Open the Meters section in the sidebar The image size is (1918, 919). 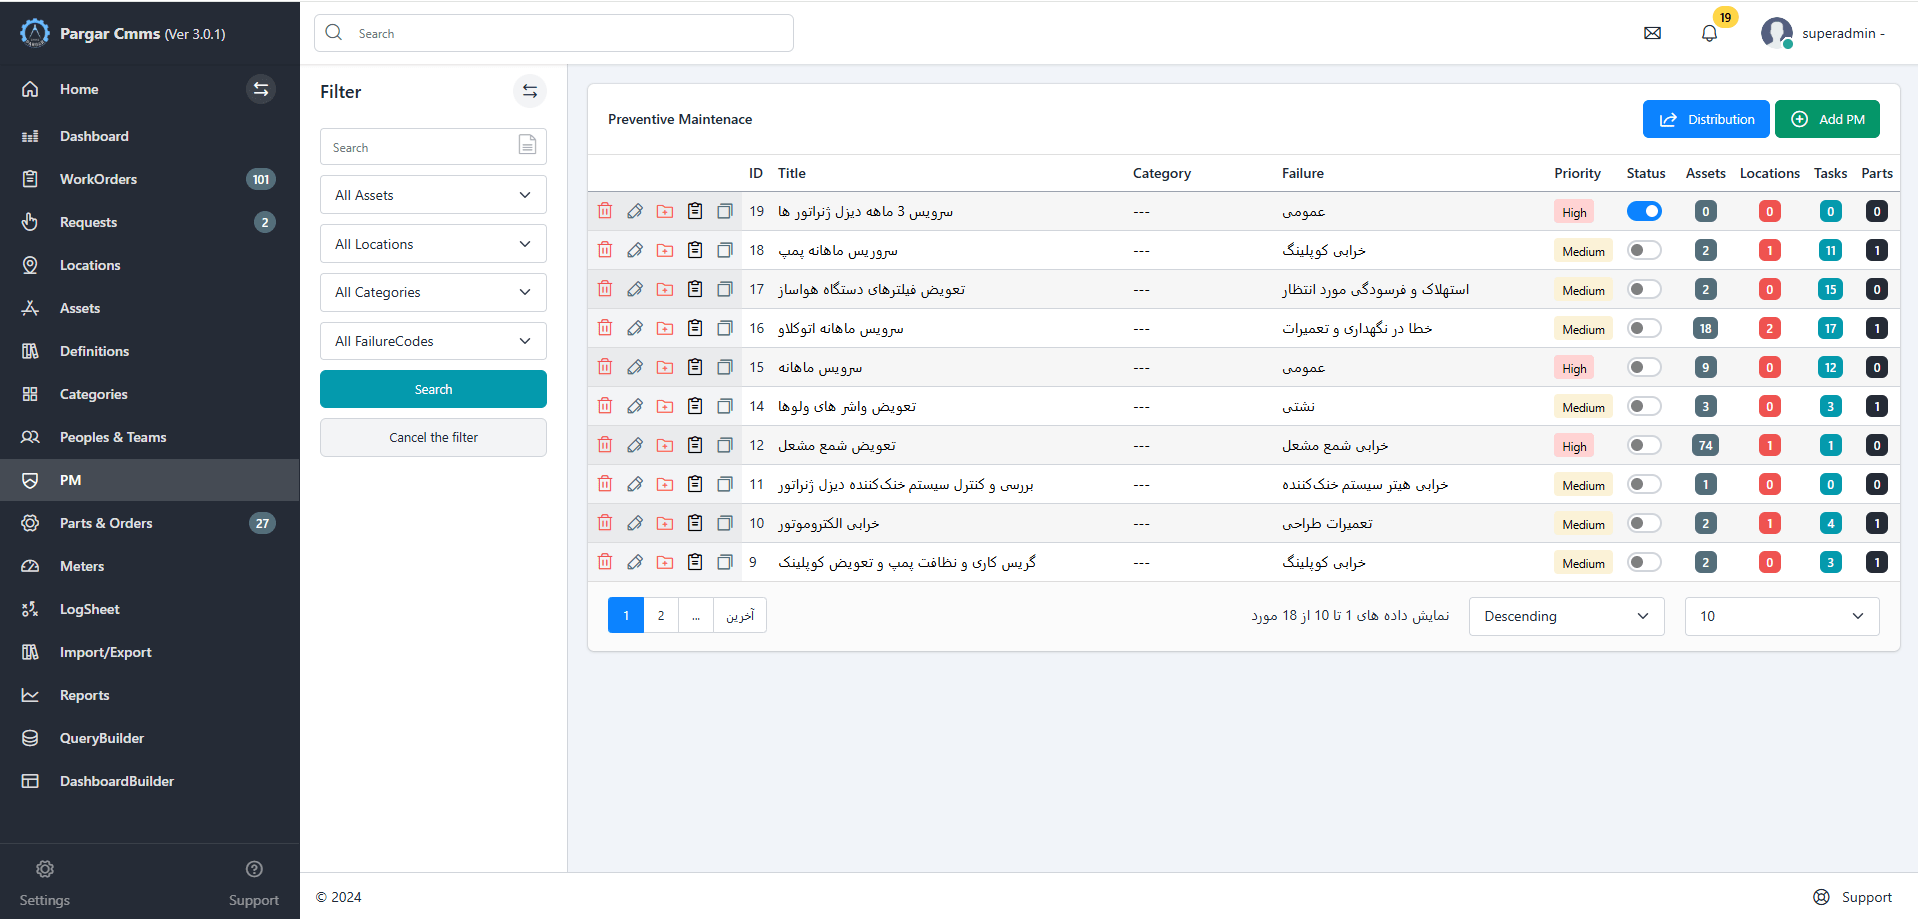[x=82, y=565]
